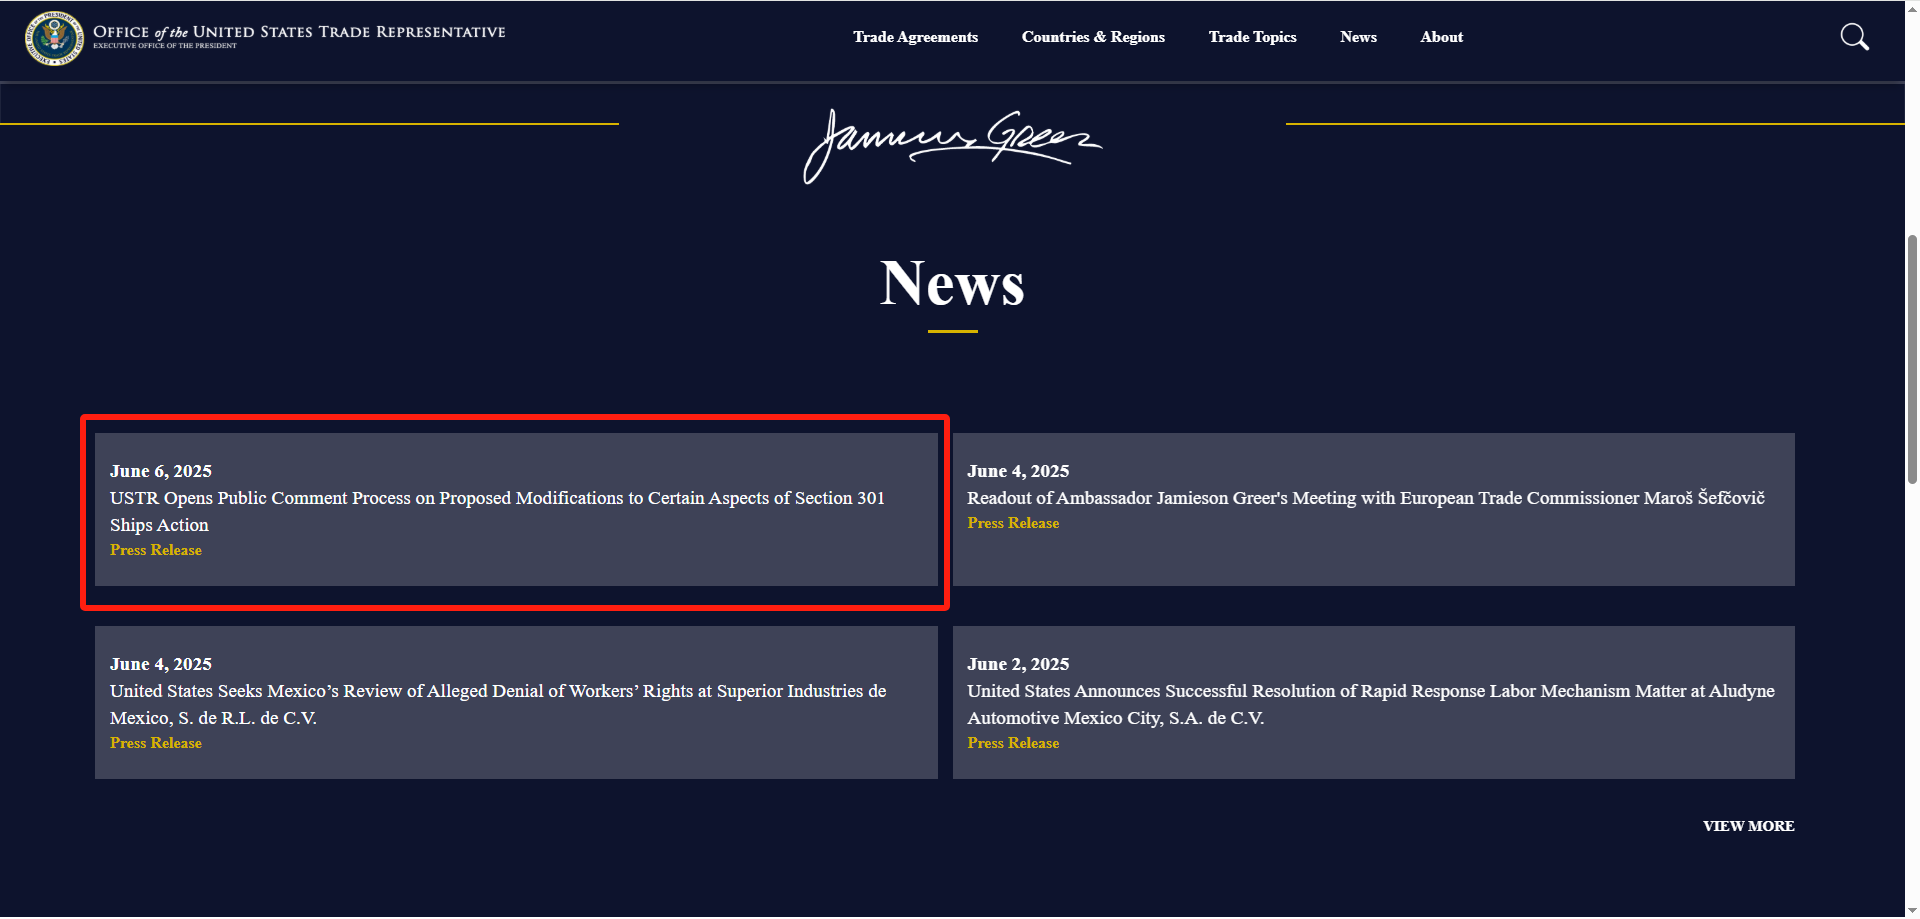Click Press Release under June 6 article

[x=156, y=550]
